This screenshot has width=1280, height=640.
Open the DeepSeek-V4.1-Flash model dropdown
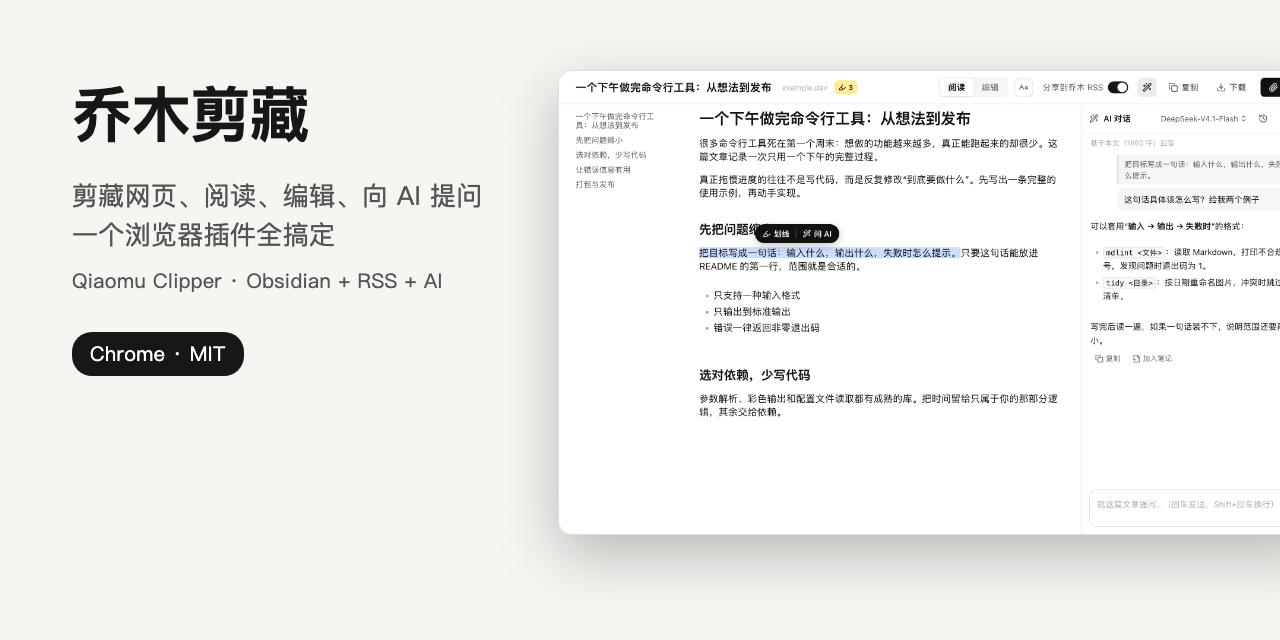(x=1203, y=119)
